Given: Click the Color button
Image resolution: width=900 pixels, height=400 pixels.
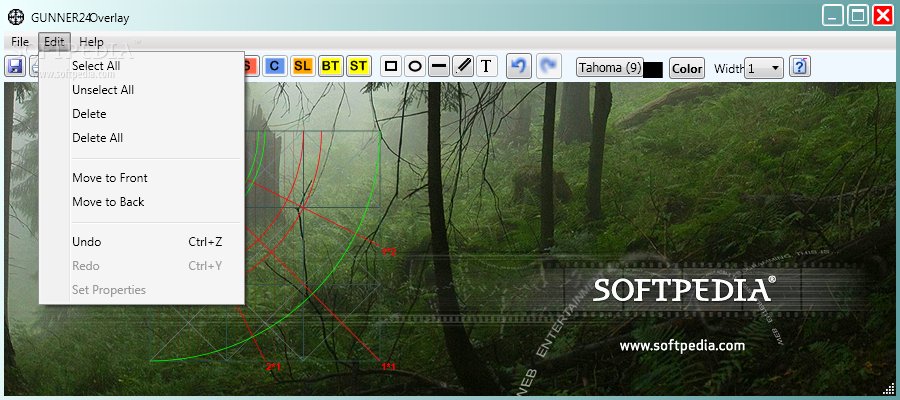Looking at the screenshot, I should 687,68.
